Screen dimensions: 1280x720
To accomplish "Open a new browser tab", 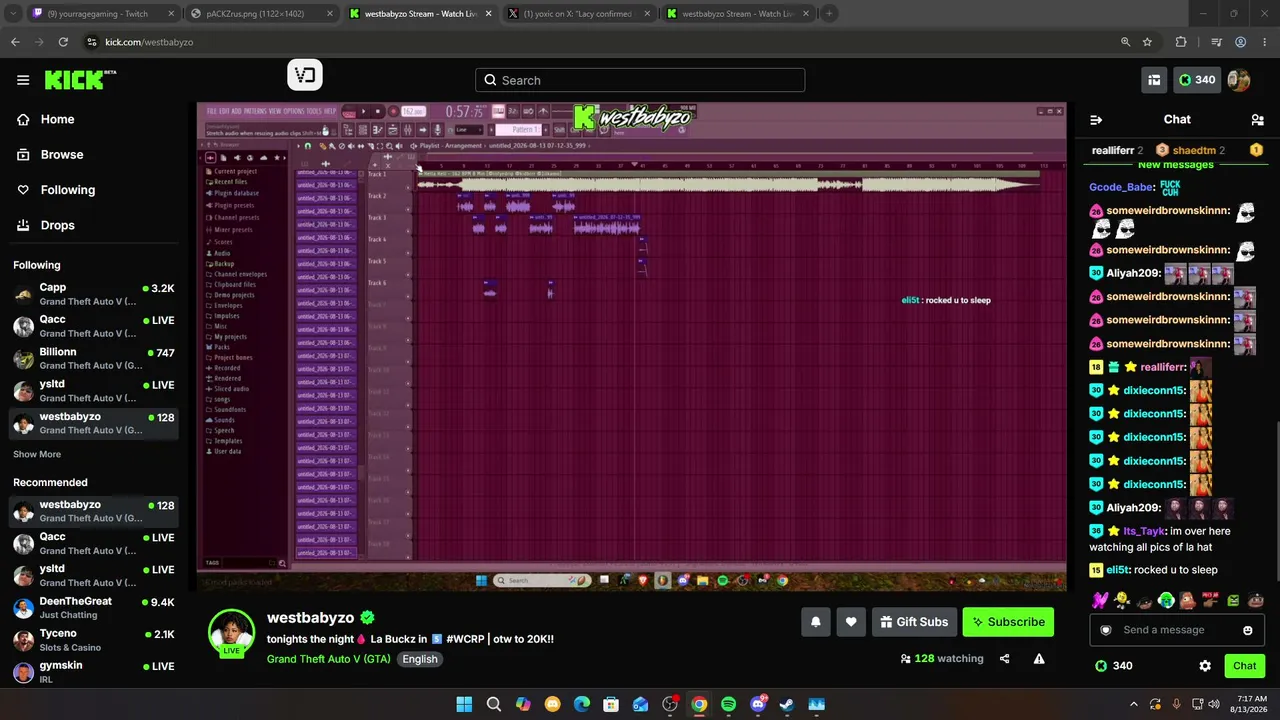I will coord(829,14).
